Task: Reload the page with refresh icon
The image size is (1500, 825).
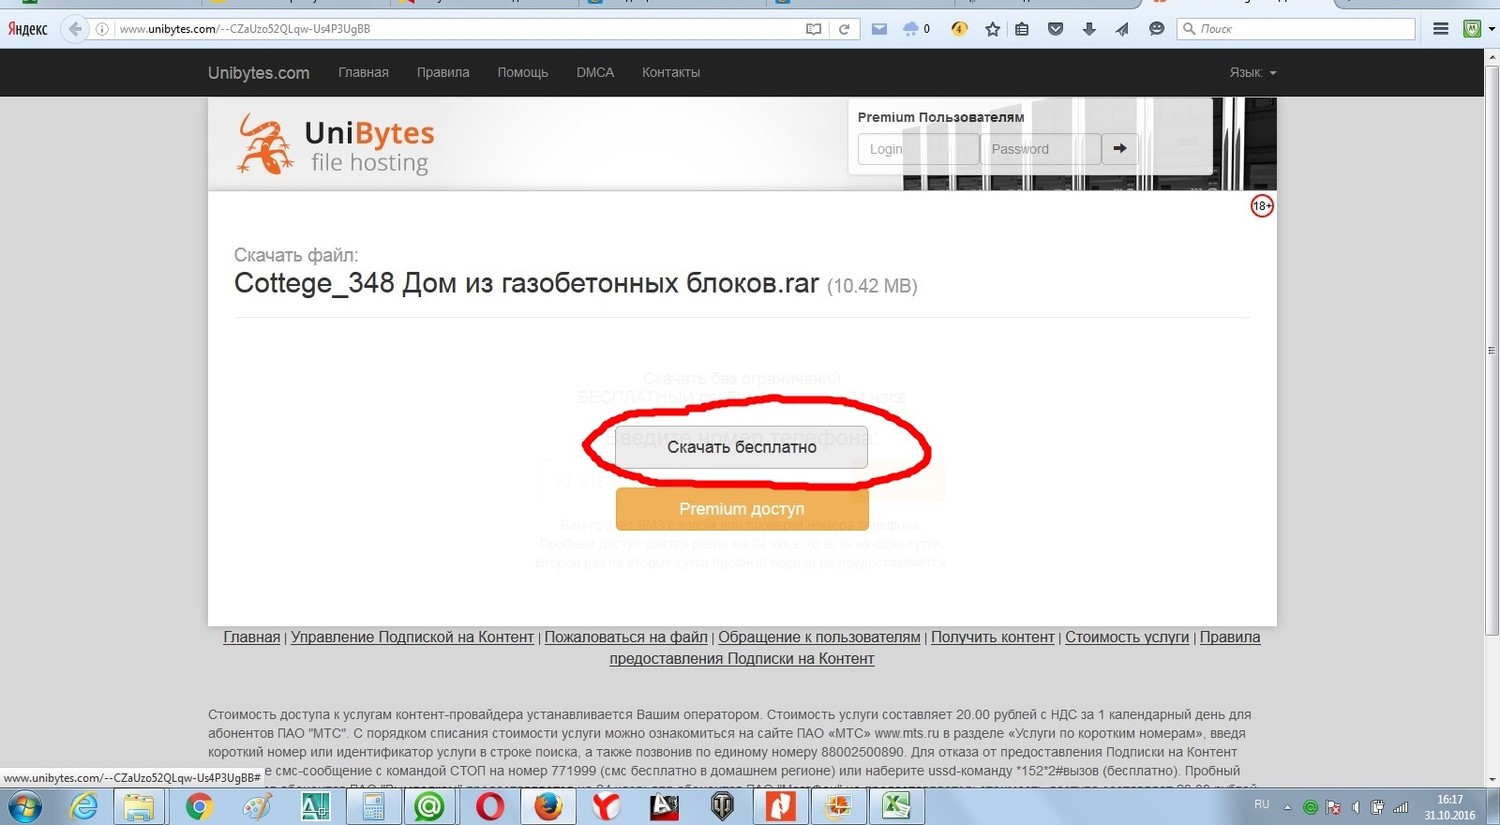Action: coord(844,29)
